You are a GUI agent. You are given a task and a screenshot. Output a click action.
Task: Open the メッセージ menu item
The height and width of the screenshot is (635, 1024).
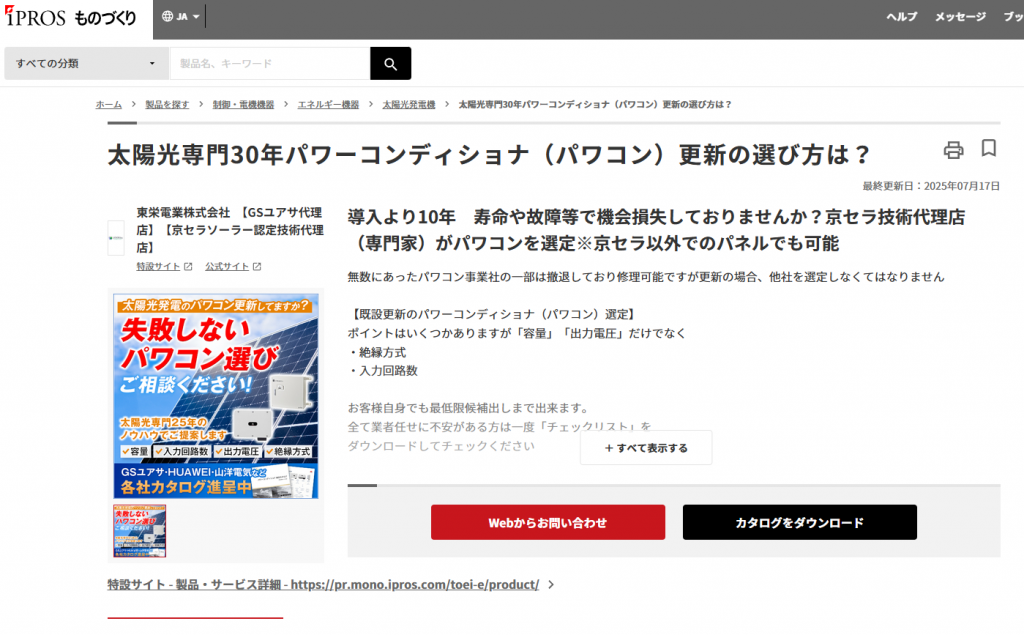coord(960,16)
